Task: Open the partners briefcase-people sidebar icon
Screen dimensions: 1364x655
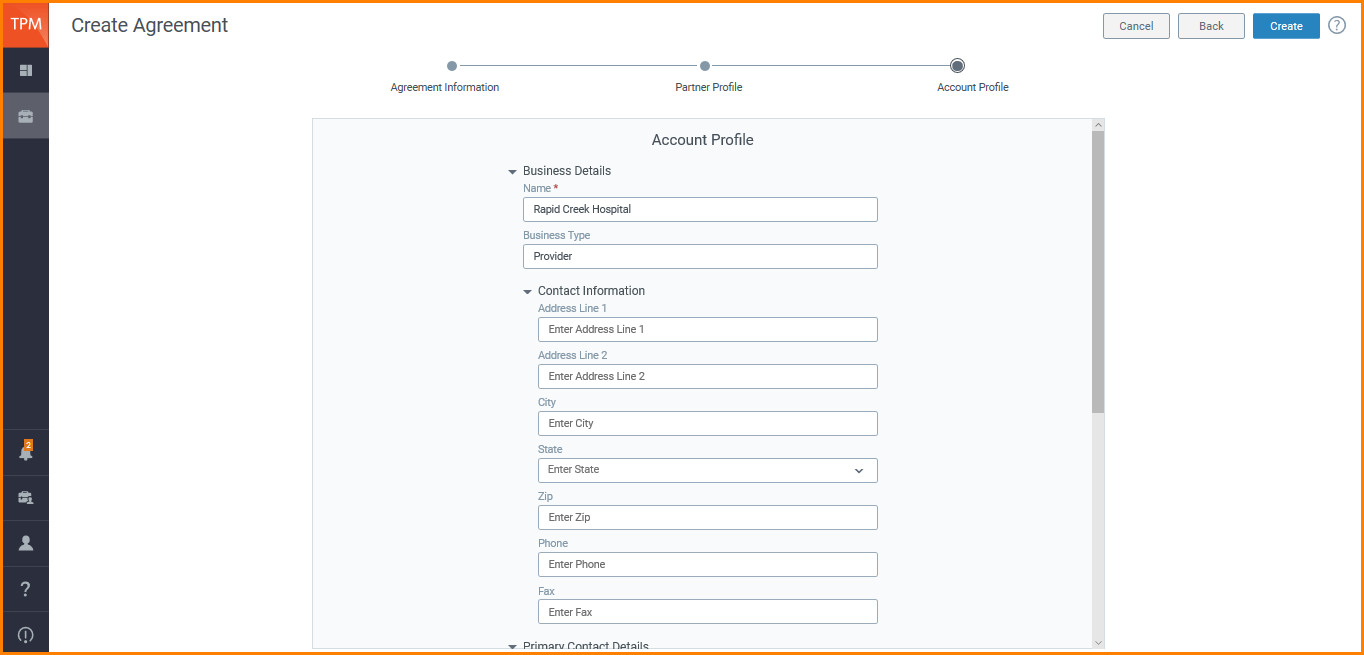Action: [26, 498]
